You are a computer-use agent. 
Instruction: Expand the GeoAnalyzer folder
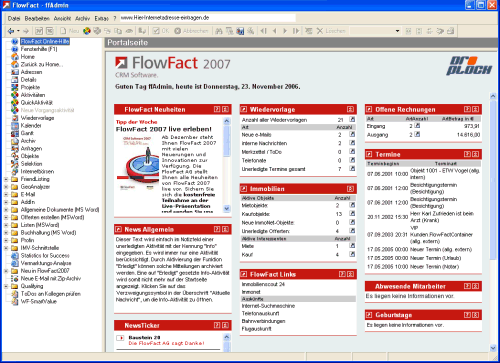coord(6,187)
